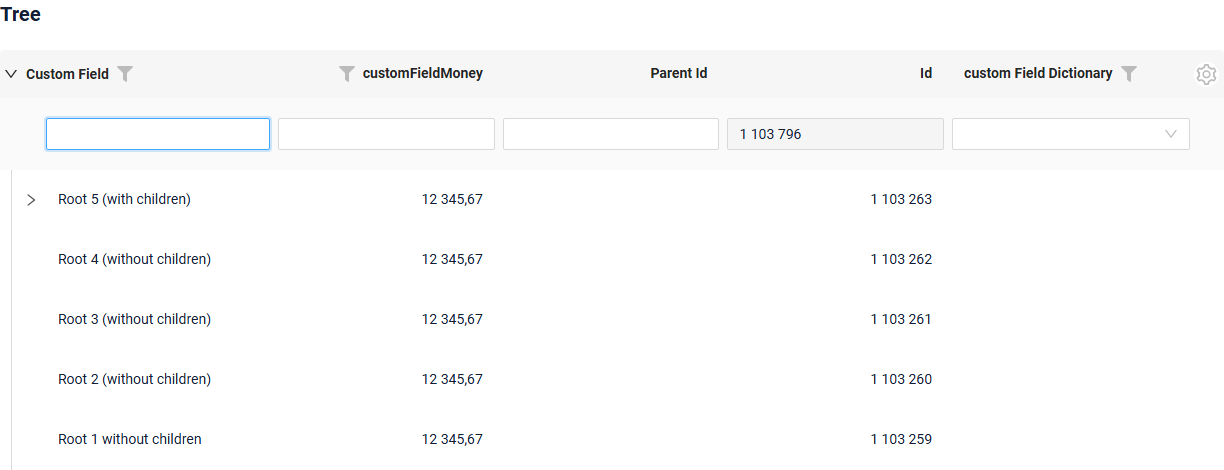Select the Root 2 (without children) row

[612, 379]
